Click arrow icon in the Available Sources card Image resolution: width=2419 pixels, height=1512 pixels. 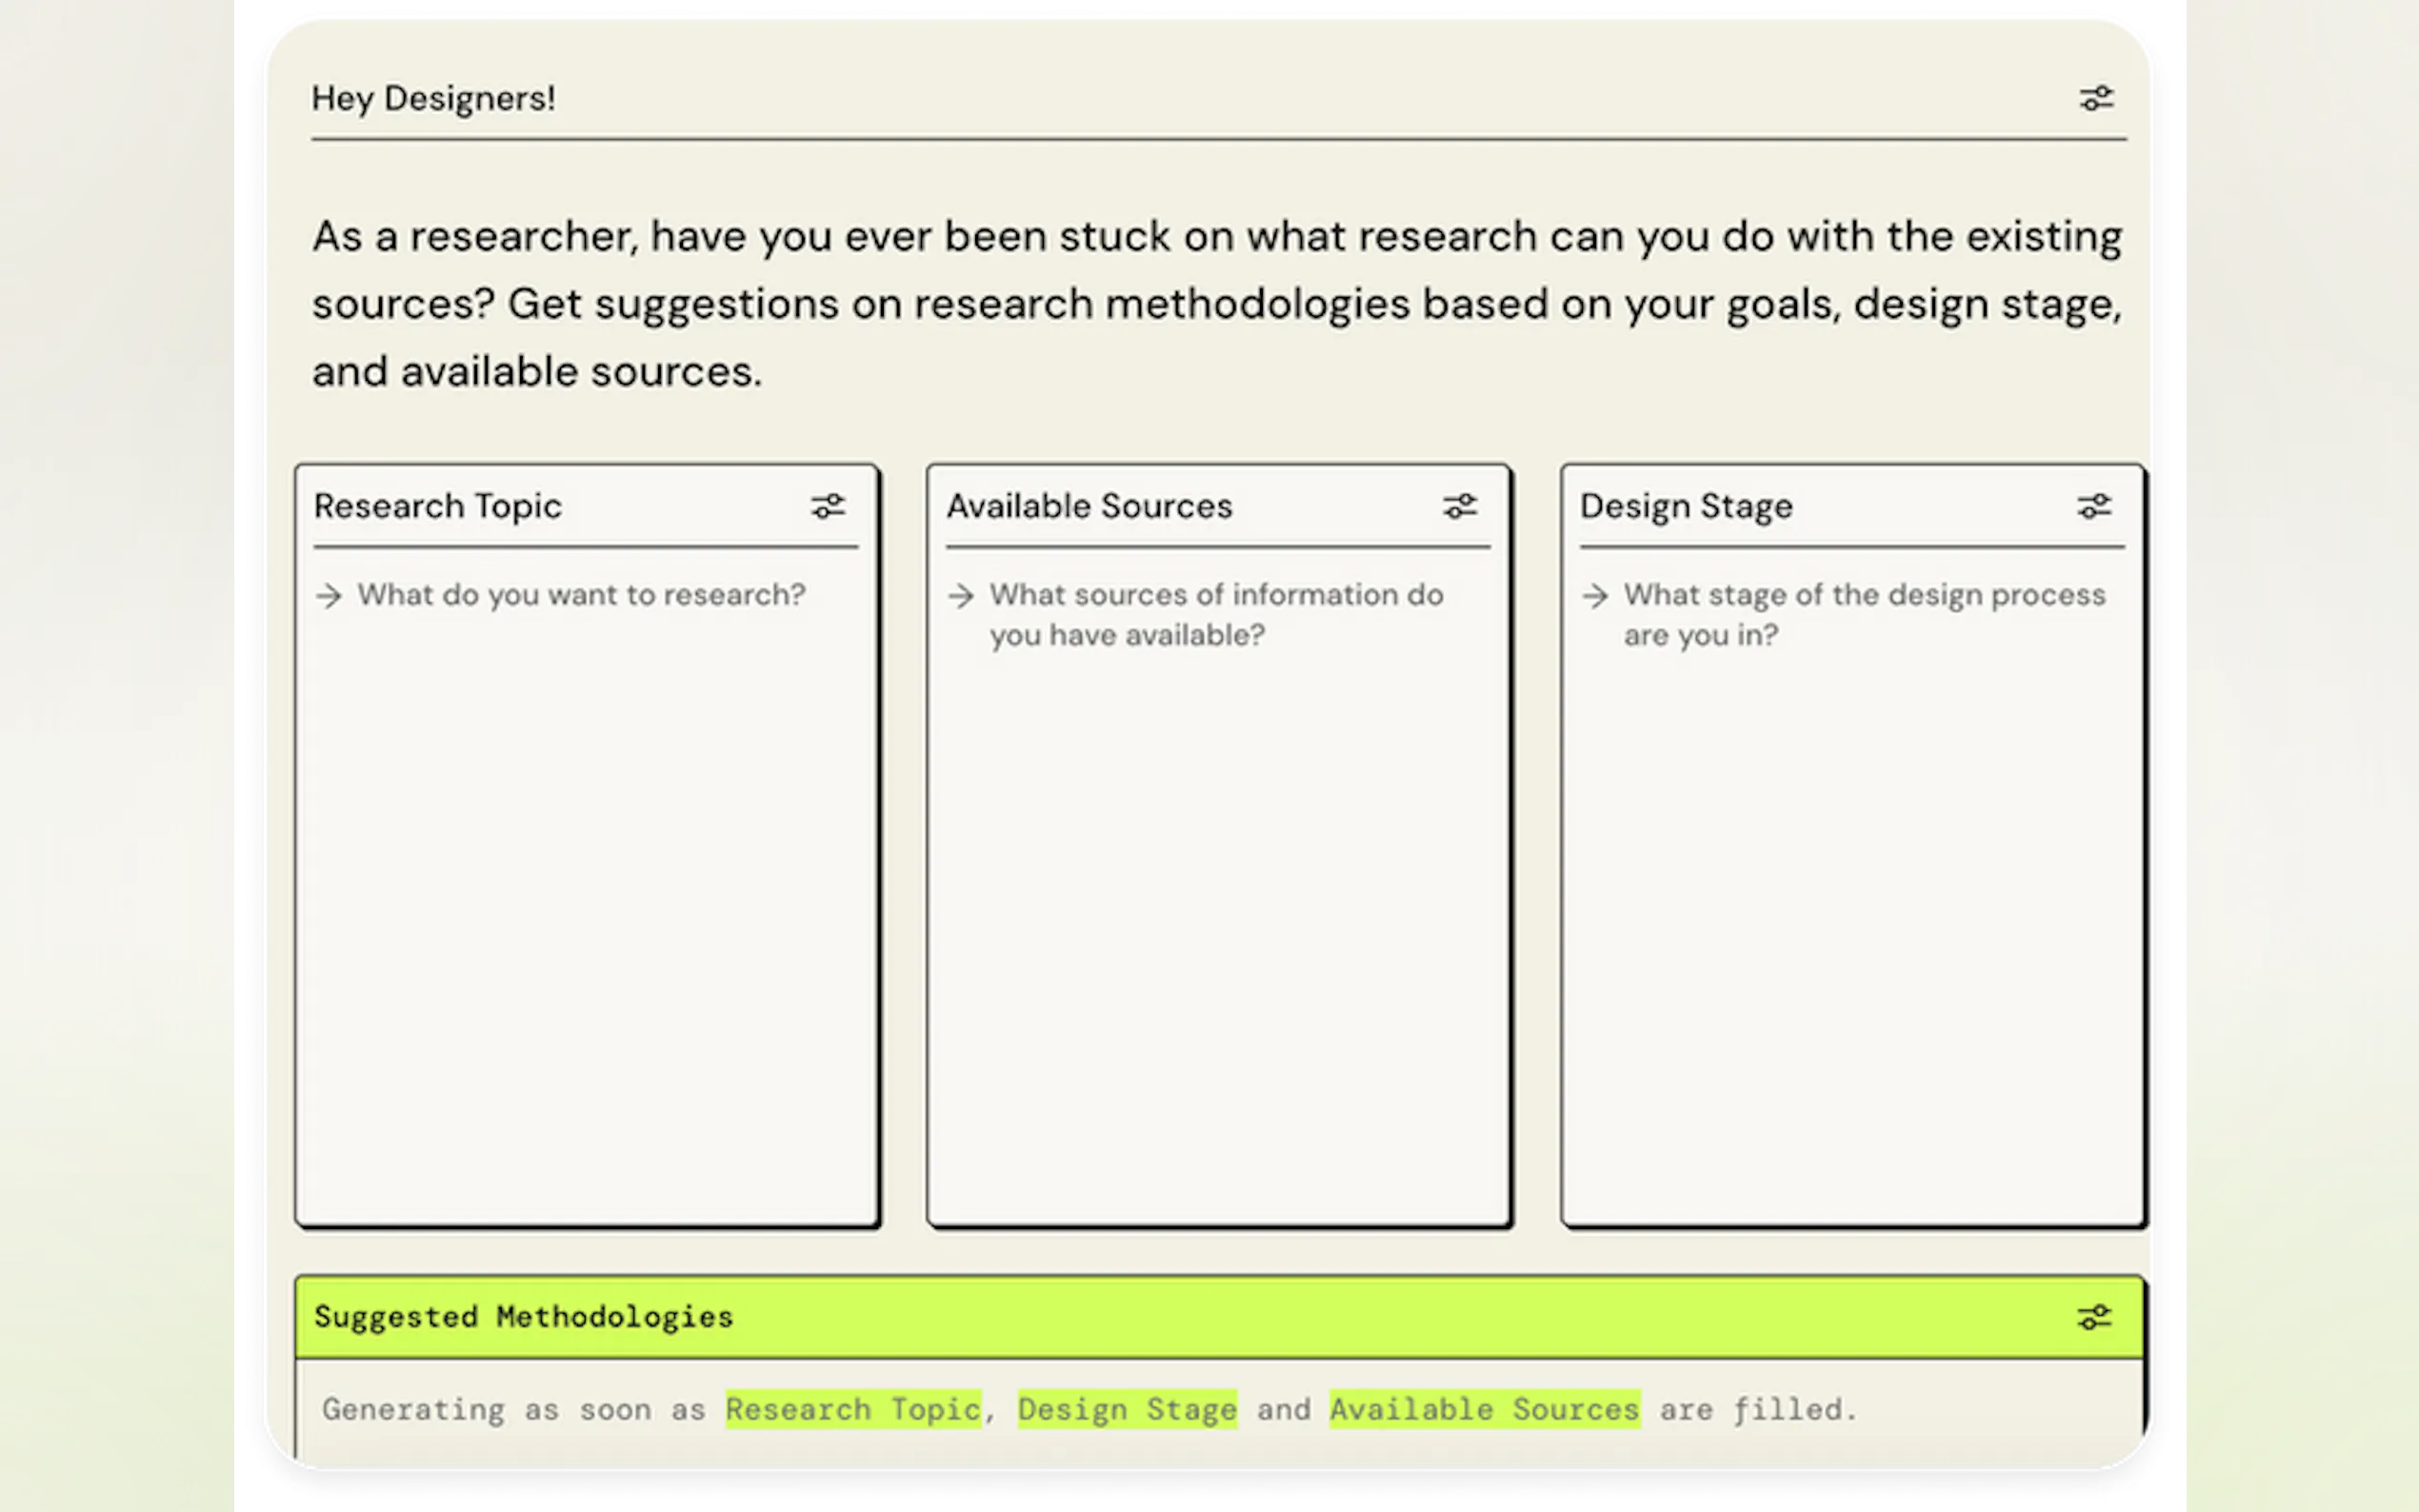coord(961,596)
